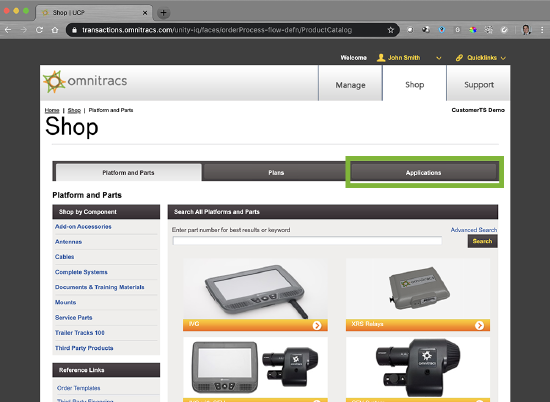
Task: Click the John Smith user icon
Action: point(381,58)
